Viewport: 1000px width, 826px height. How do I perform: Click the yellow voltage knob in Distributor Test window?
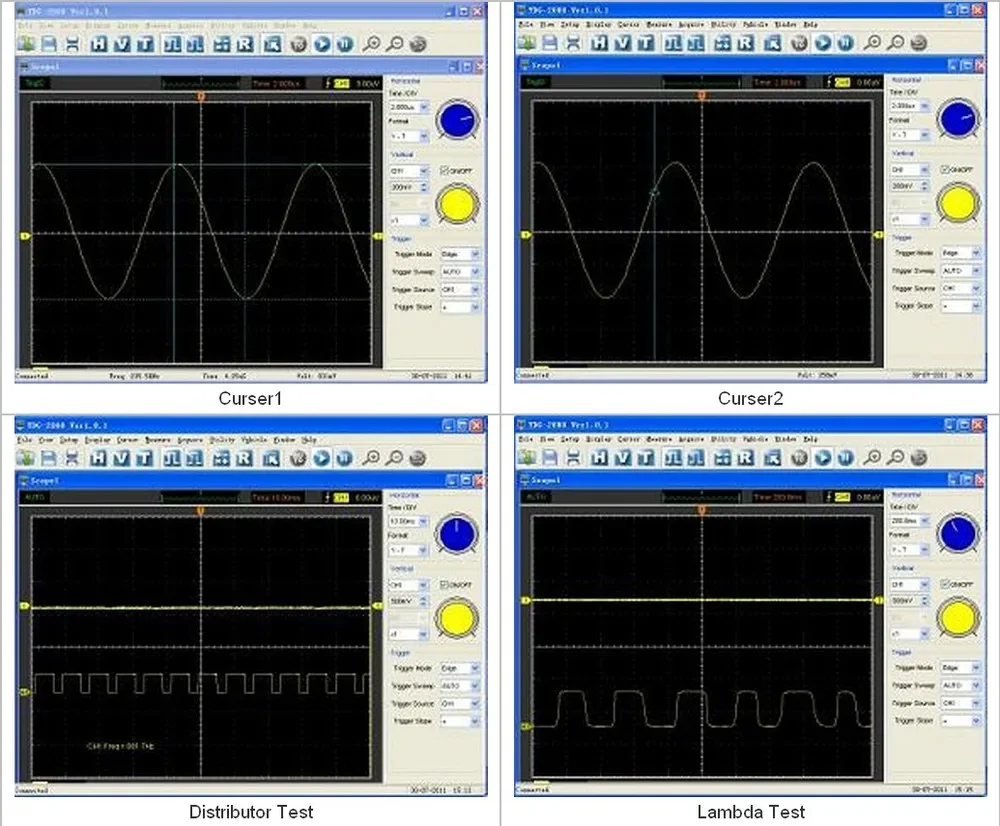pos(457,618)
